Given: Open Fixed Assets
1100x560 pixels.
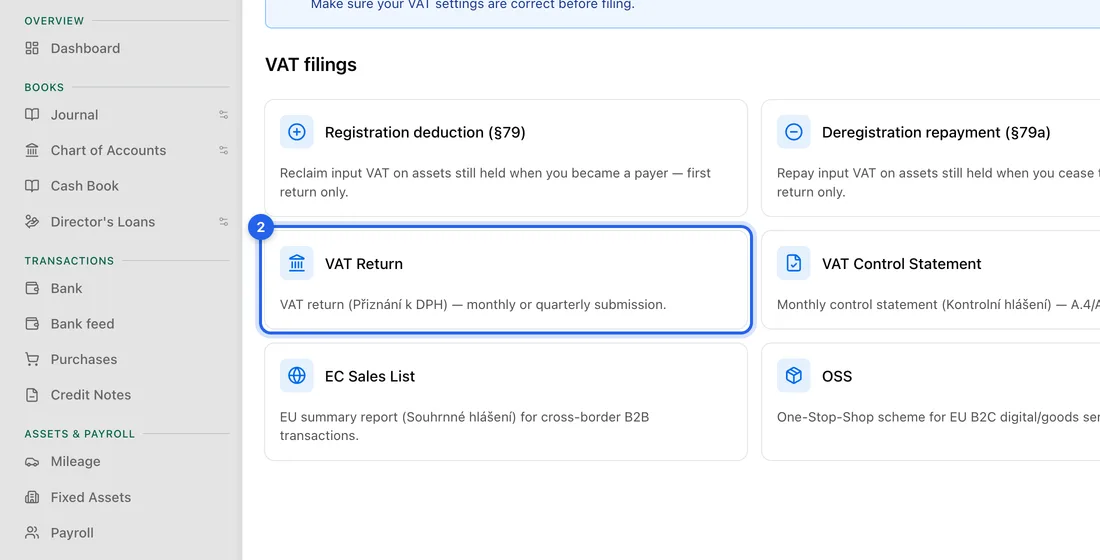Looking at the screenshot, I should tap(90, 498).
